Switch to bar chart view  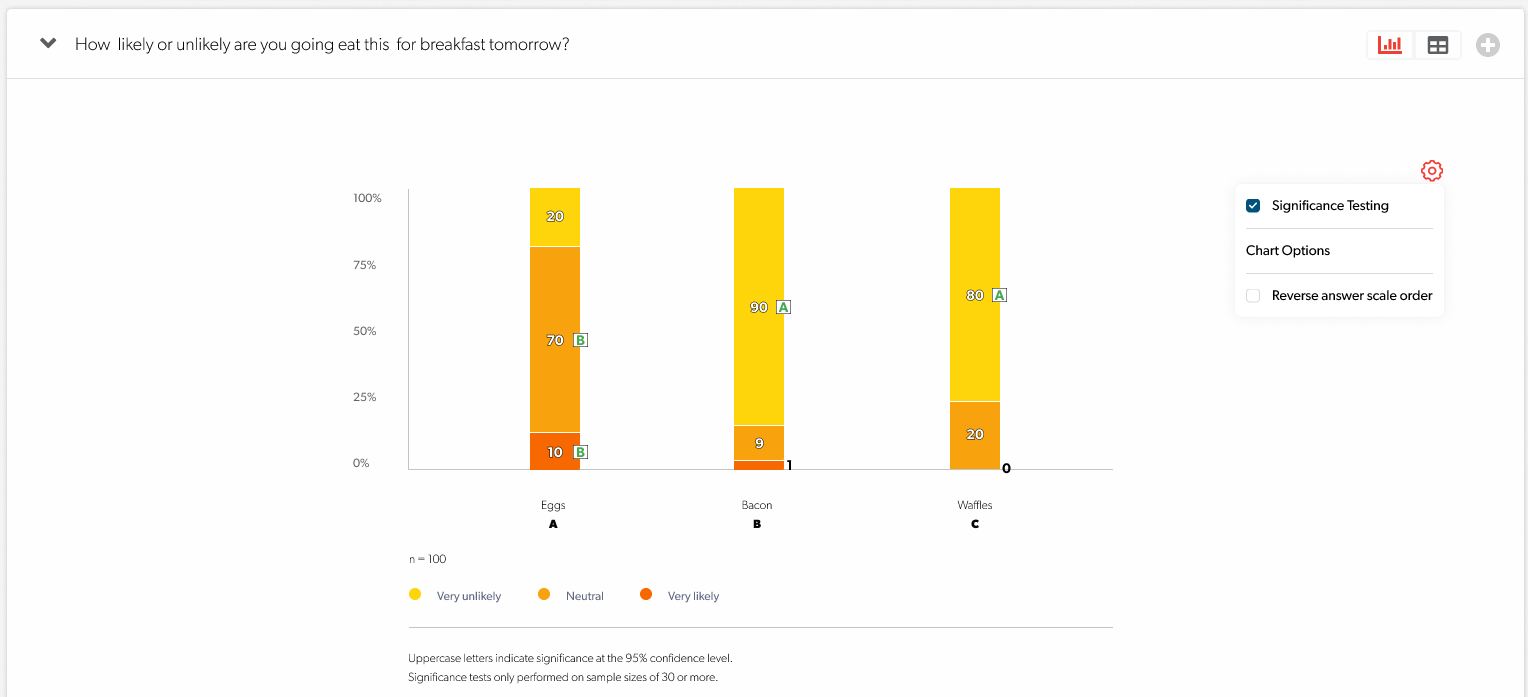[1390, 45]
